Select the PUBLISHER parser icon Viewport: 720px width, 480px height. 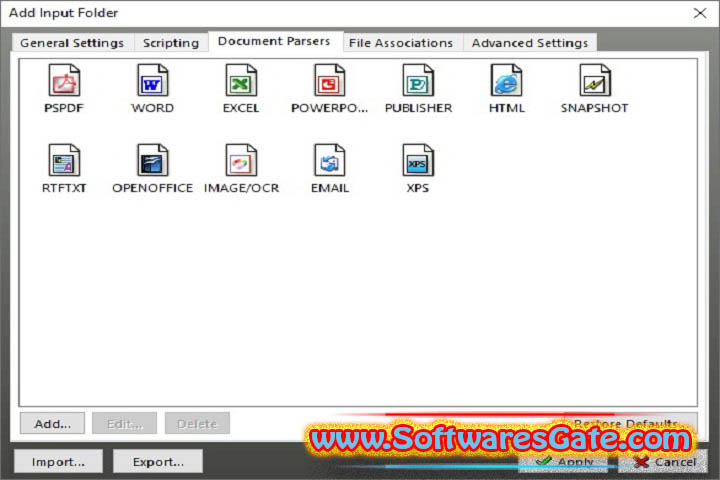tap(418, 80)
